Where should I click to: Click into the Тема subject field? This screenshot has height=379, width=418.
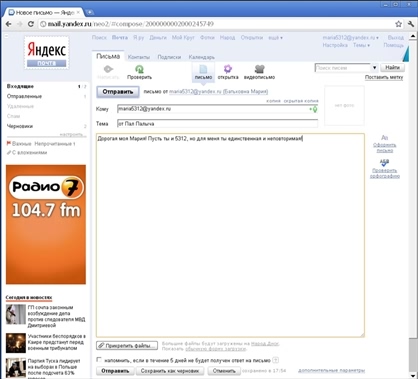(217, 124)
